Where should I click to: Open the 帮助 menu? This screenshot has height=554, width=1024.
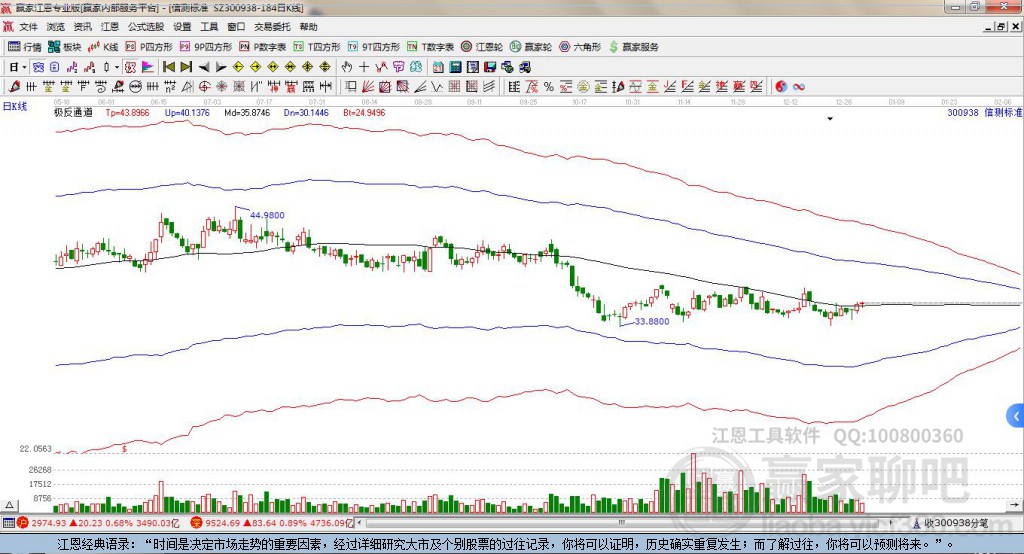pyautogui.click(x=308, y=27)
